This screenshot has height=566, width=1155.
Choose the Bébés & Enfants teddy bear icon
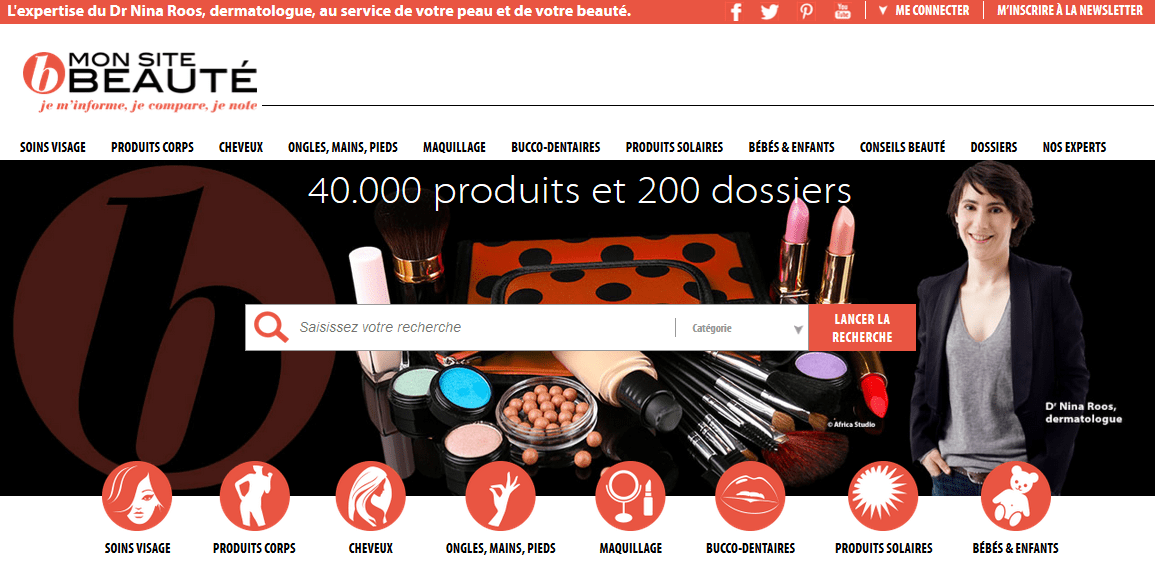[1016, 496]
